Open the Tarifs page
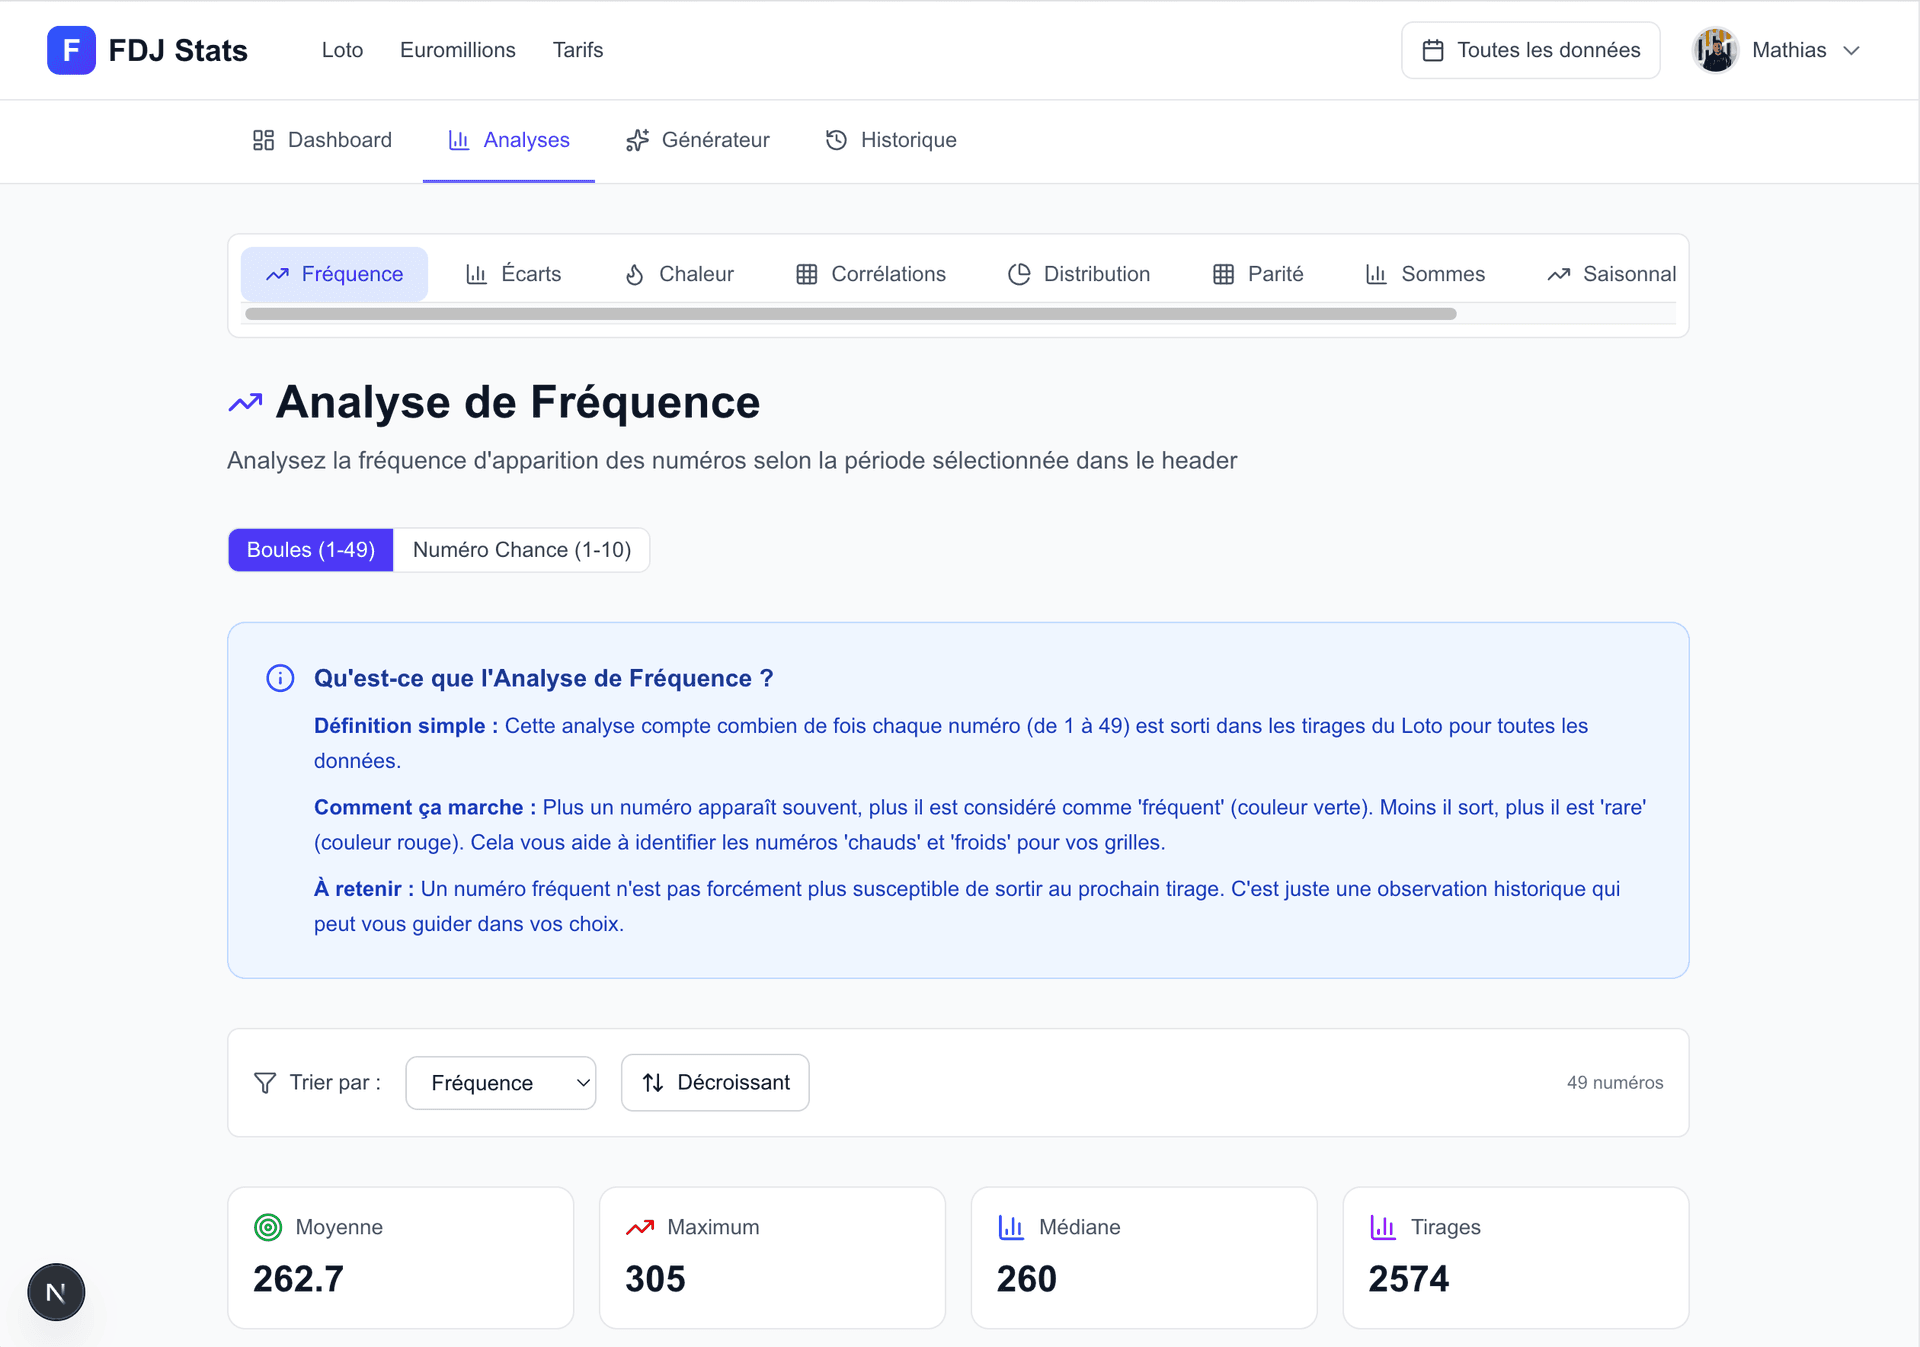This screenshot has width=1920, height=1347. coord(578,49)
